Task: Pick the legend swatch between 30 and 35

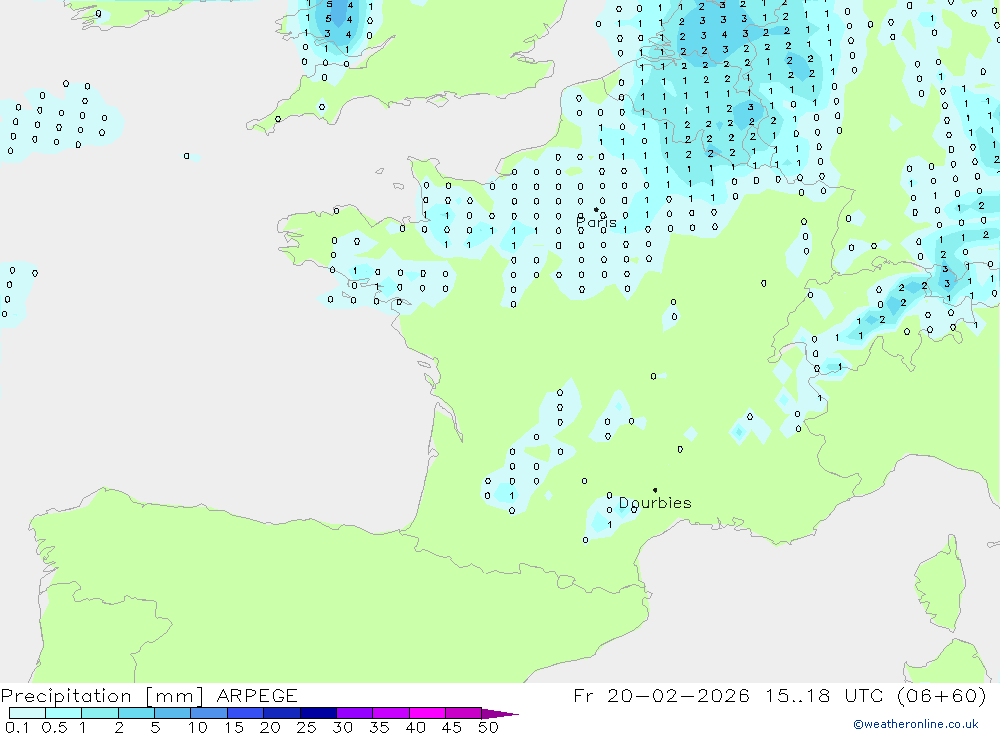Action: (355, 713)
